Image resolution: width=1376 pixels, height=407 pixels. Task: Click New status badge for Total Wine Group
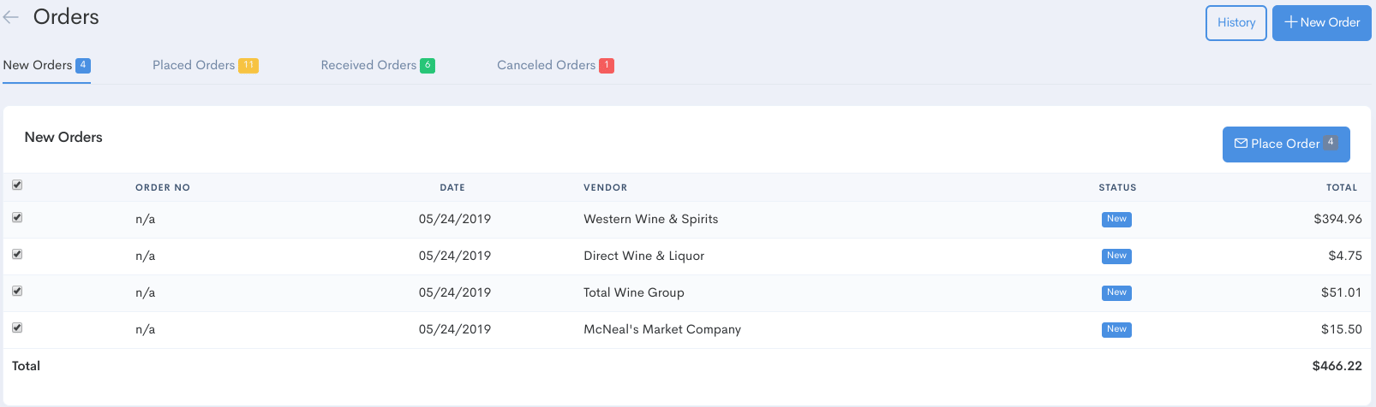pyautogui.click(x=1116, y=293)
